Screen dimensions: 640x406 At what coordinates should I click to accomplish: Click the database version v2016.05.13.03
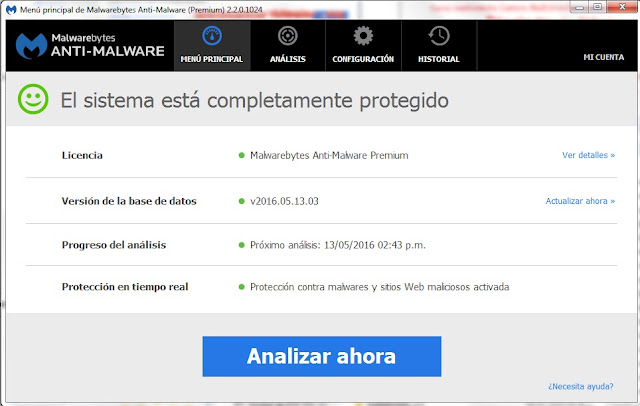(x=284, y=201)
